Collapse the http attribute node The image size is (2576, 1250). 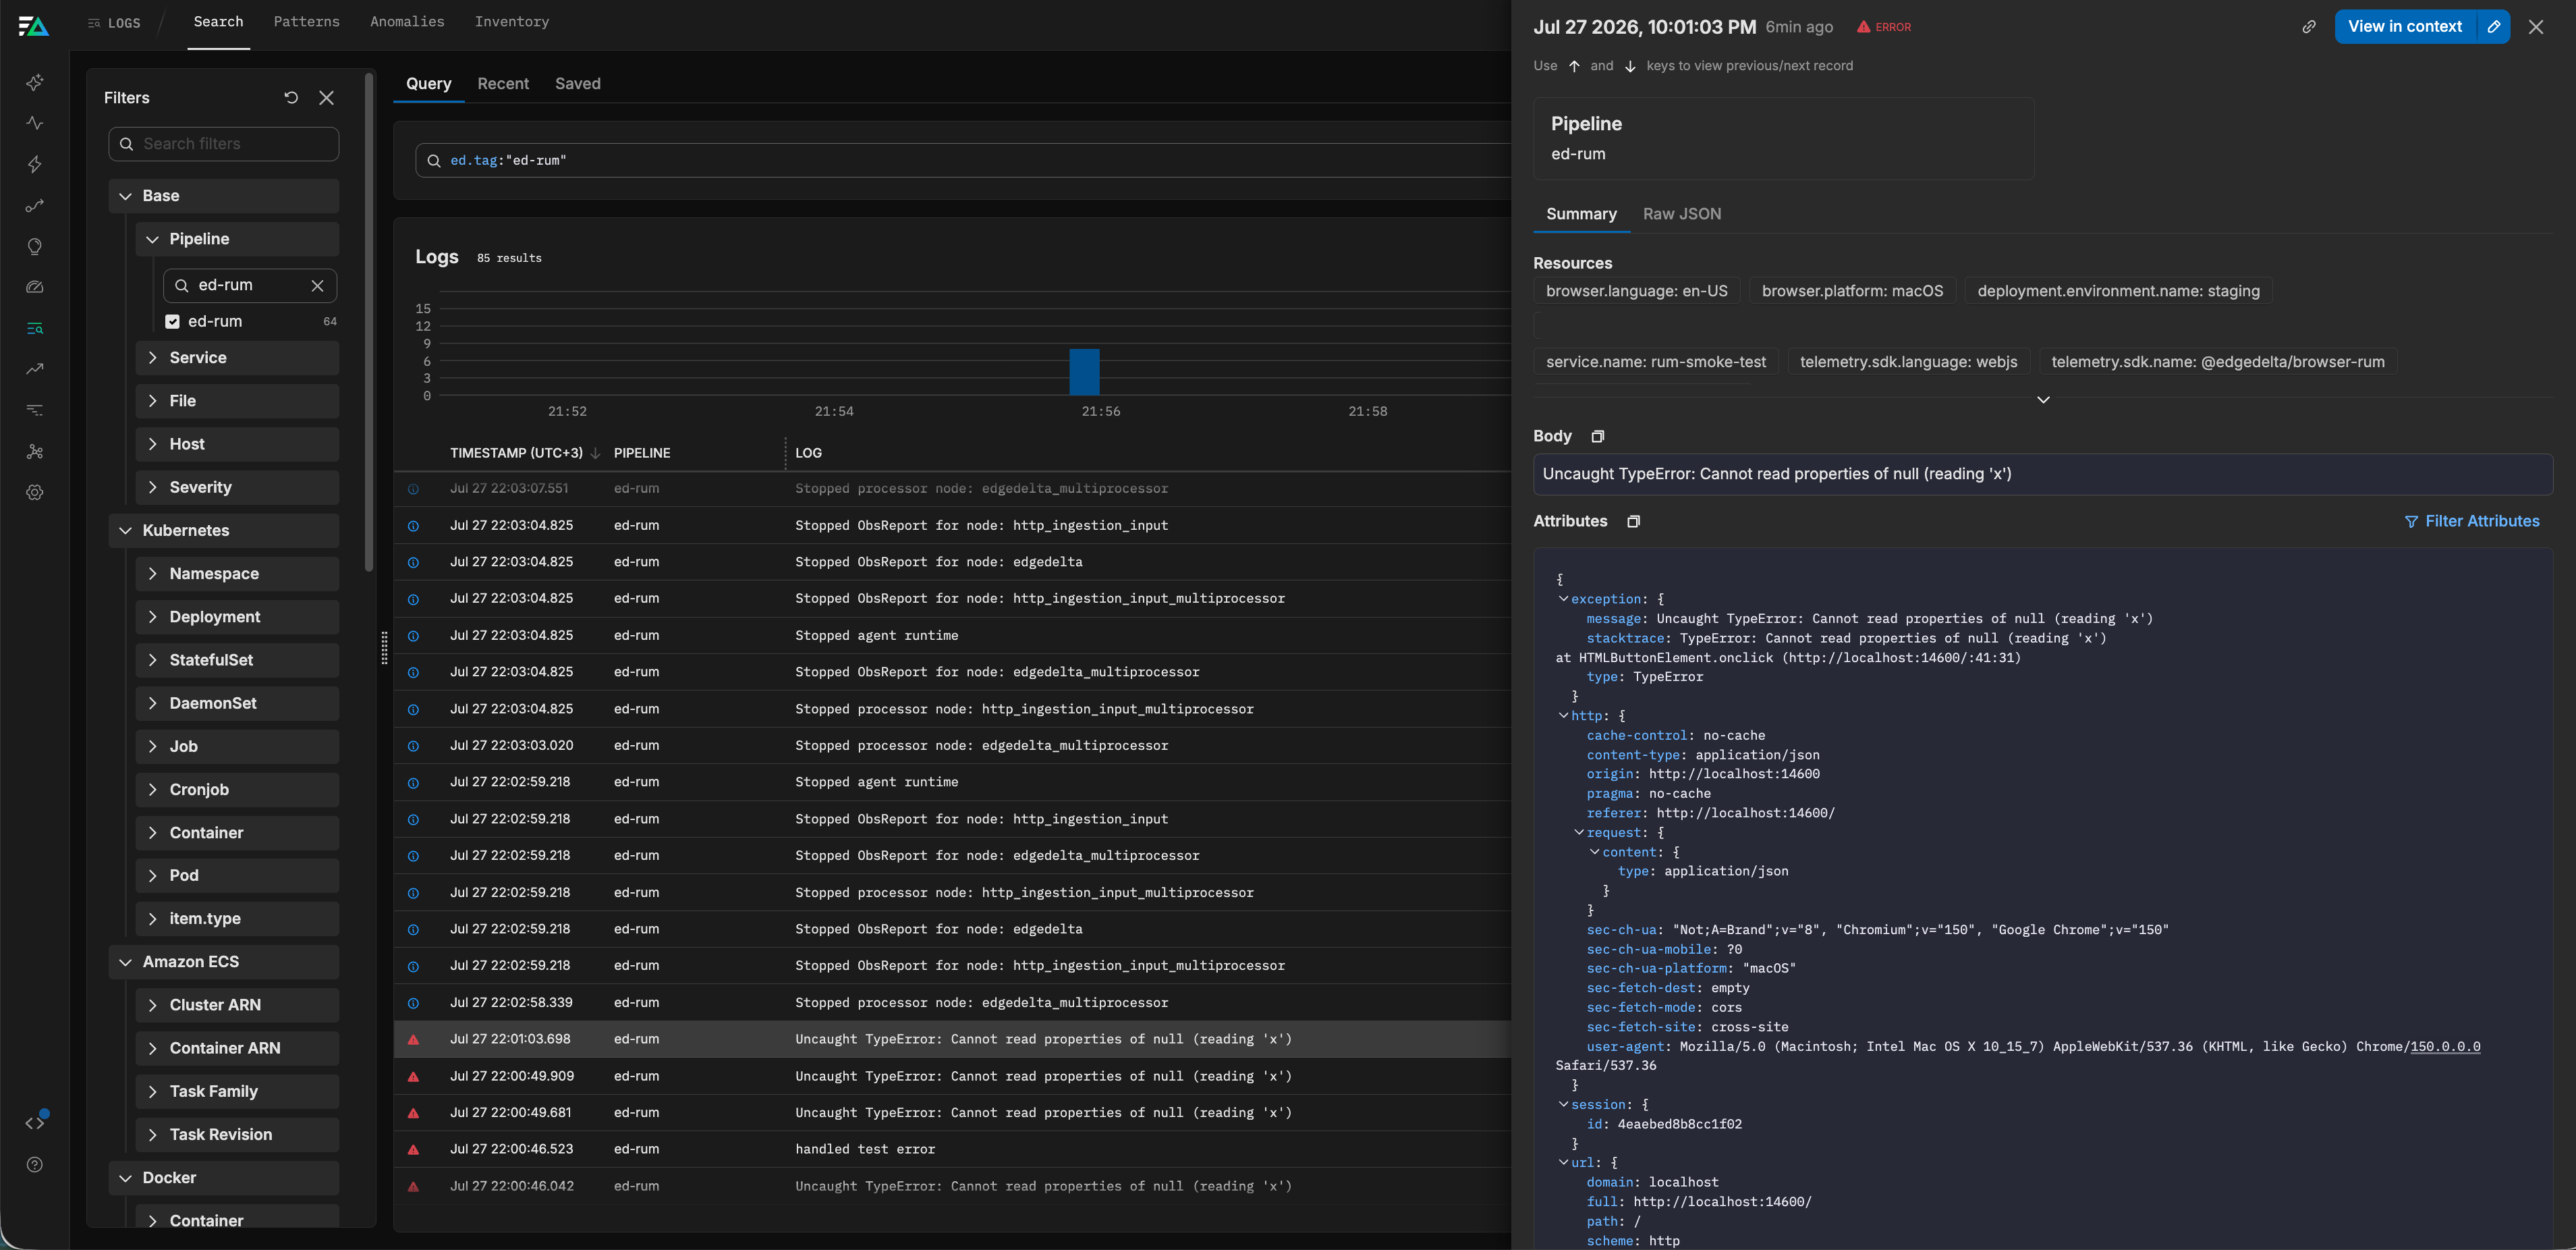click(x=1563, y=716)
